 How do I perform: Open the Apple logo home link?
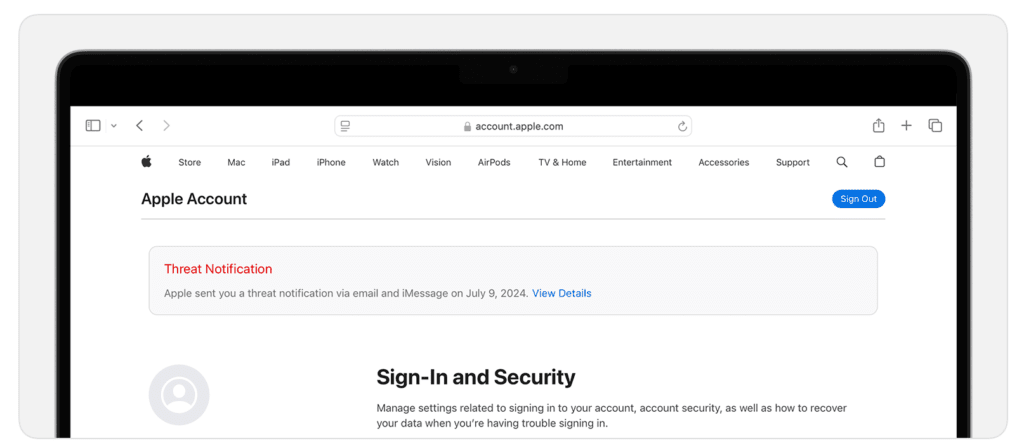(146, 161)
